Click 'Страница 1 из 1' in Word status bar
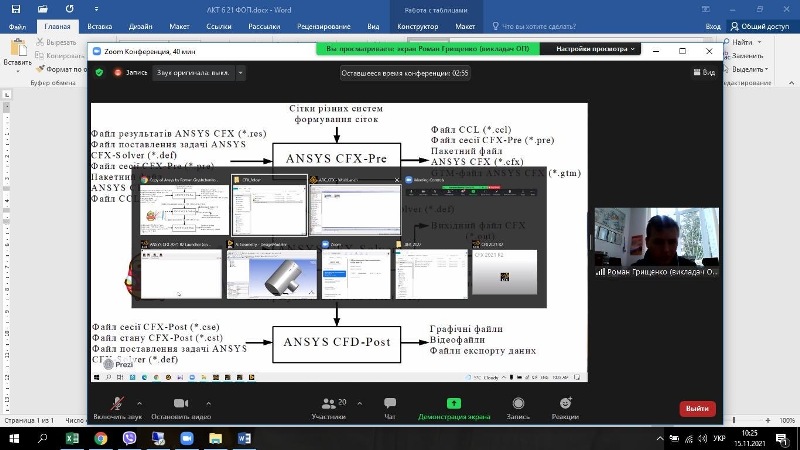Viewport: 800px width, 450px height. pyautogui.click(x=29, y=420)
